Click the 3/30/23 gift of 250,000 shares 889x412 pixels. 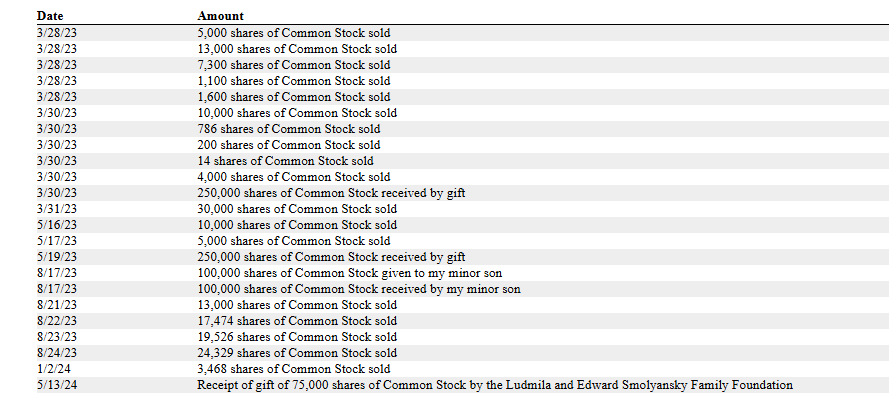coord(331,193)
